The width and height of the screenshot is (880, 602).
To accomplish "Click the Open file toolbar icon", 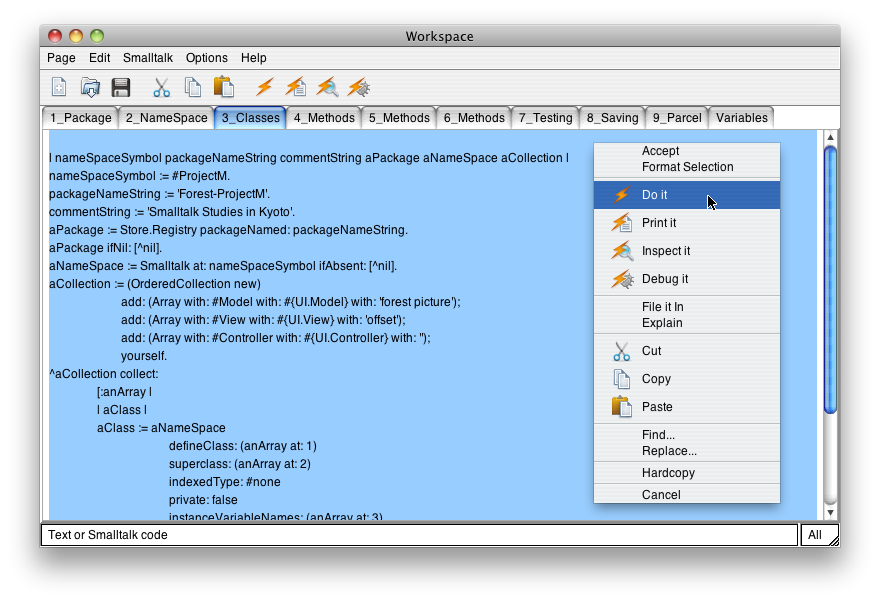I will pyautogui.click(x=90, y=88).
